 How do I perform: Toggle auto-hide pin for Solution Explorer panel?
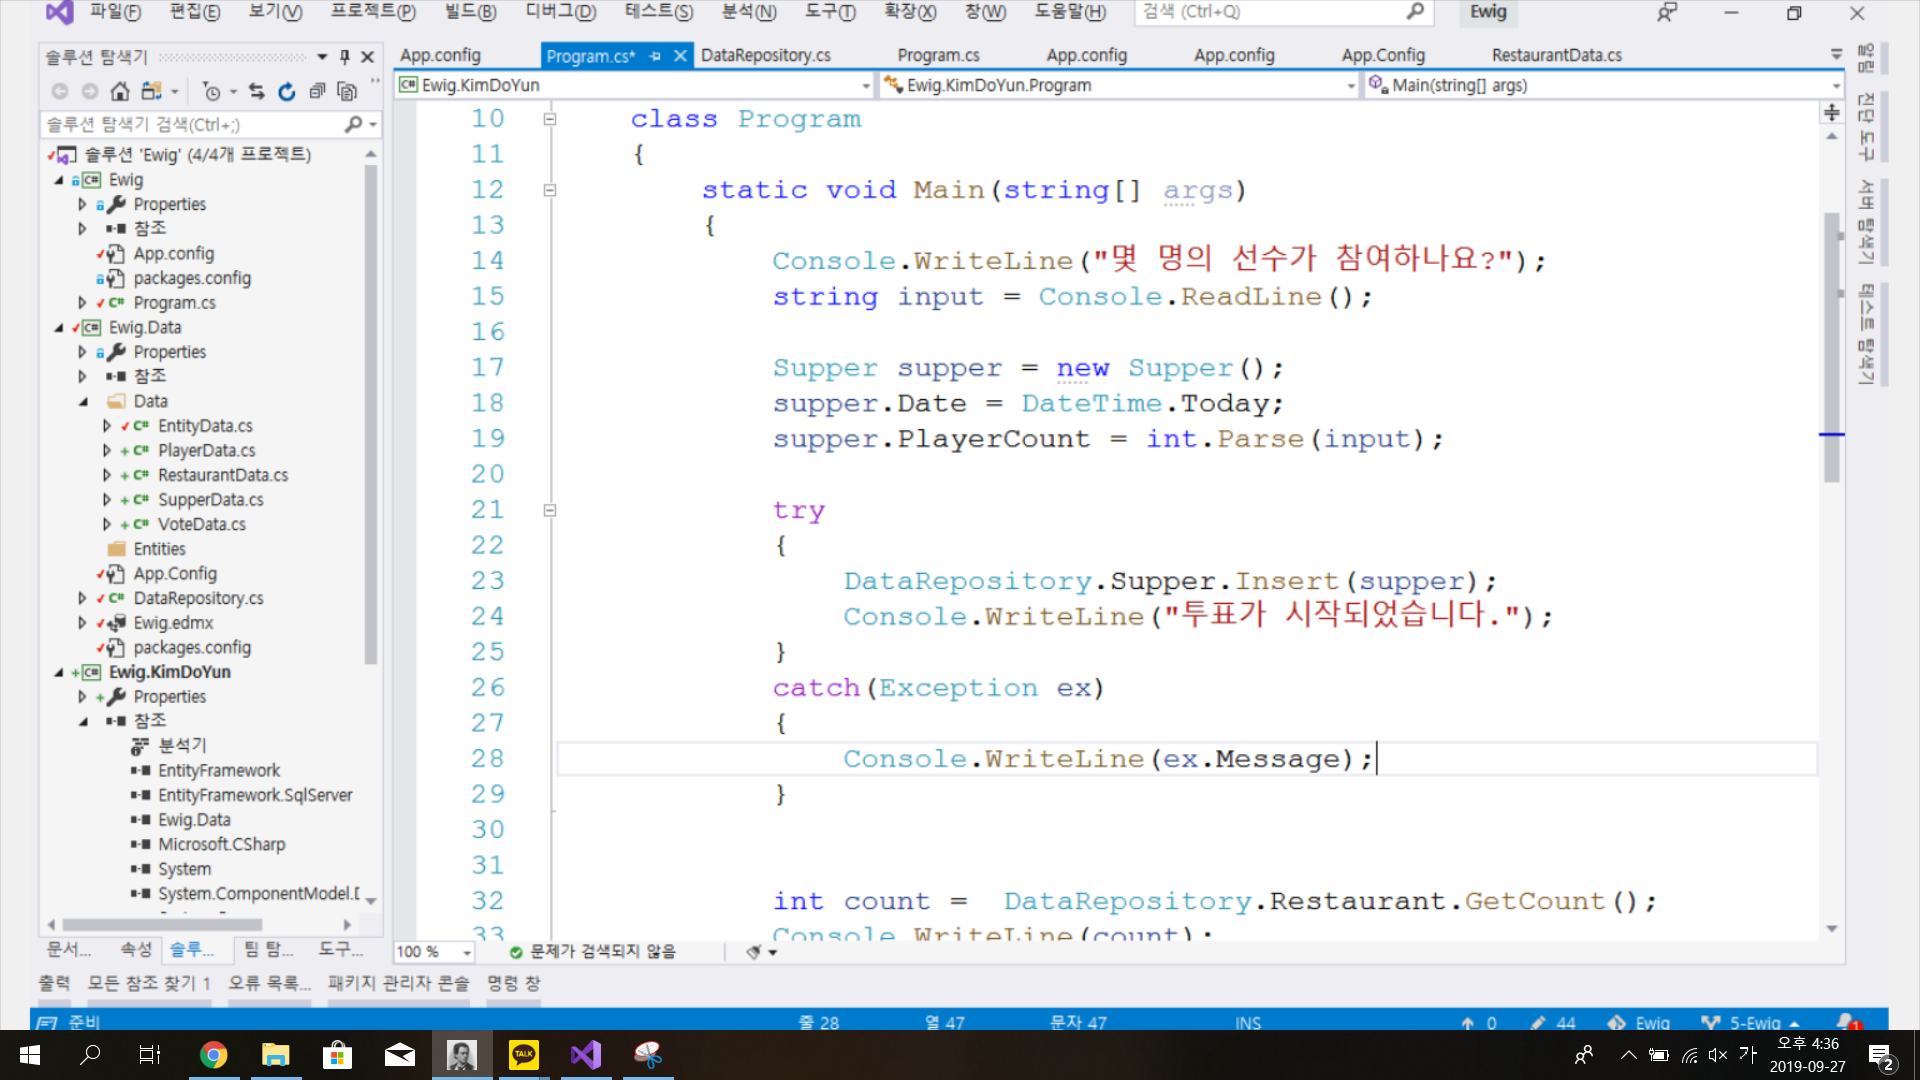345,57
